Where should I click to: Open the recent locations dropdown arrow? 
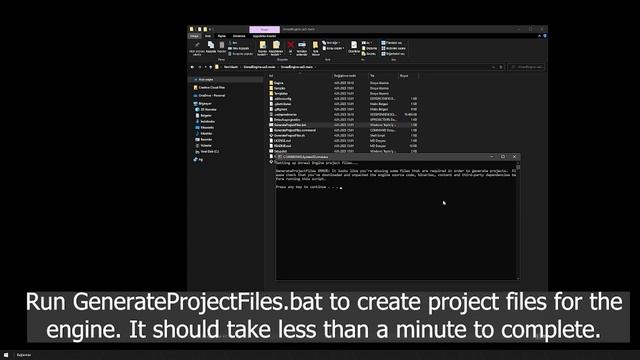(x=205, y=67)
